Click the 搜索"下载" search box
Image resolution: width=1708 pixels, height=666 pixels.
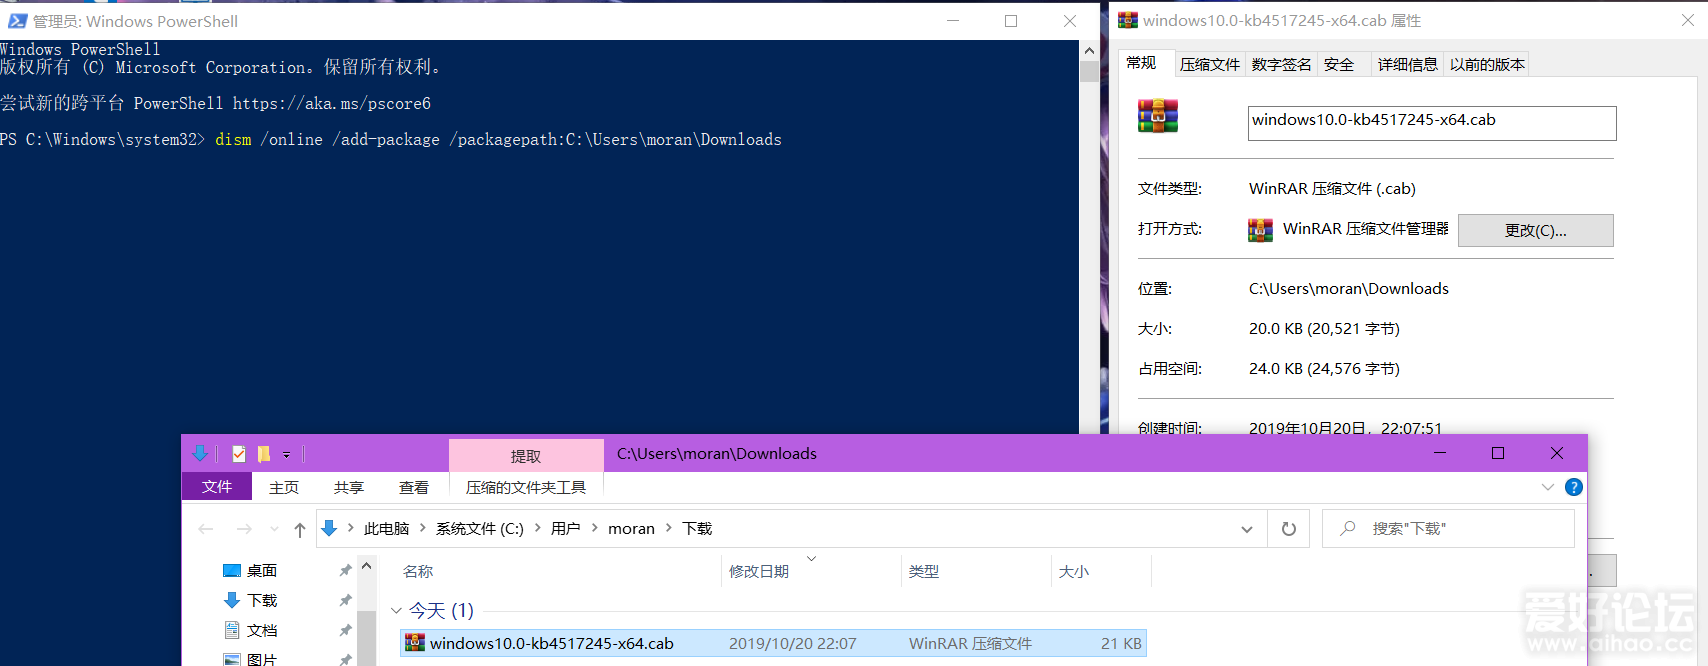tap(1448, 529)
